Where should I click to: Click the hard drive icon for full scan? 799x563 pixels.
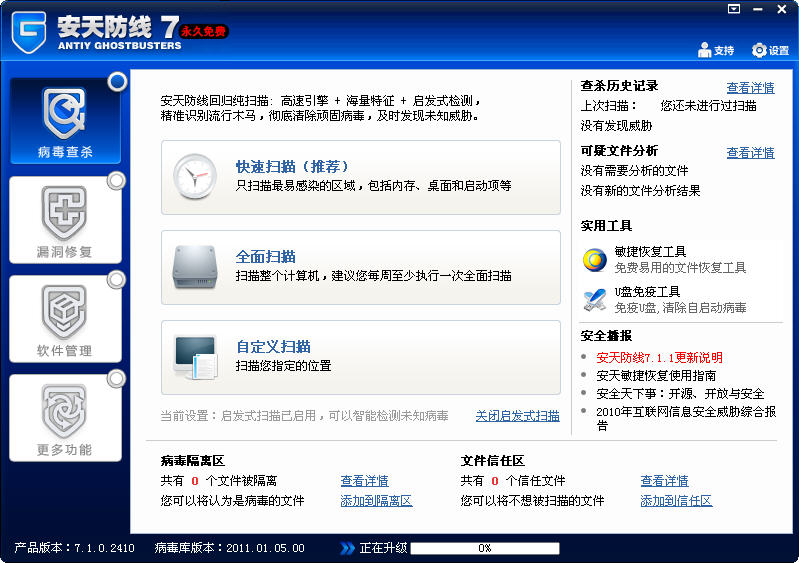[195, 266]
